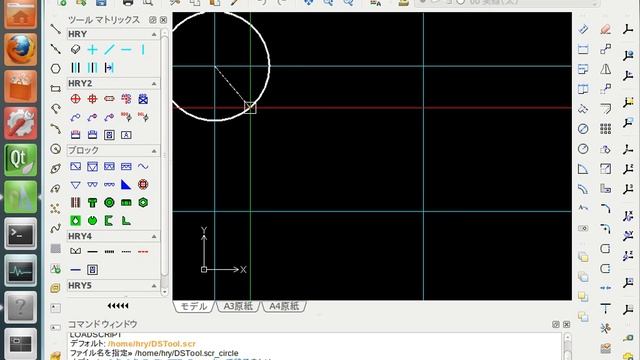Insert the sine wave block
The image size is (640, 360).
pos(143,166)
